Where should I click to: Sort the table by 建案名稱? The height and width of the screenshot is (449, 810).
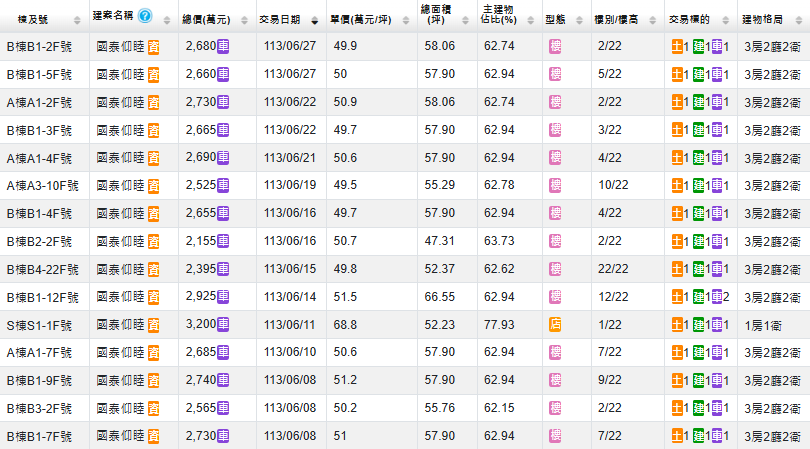click(166, 20)
